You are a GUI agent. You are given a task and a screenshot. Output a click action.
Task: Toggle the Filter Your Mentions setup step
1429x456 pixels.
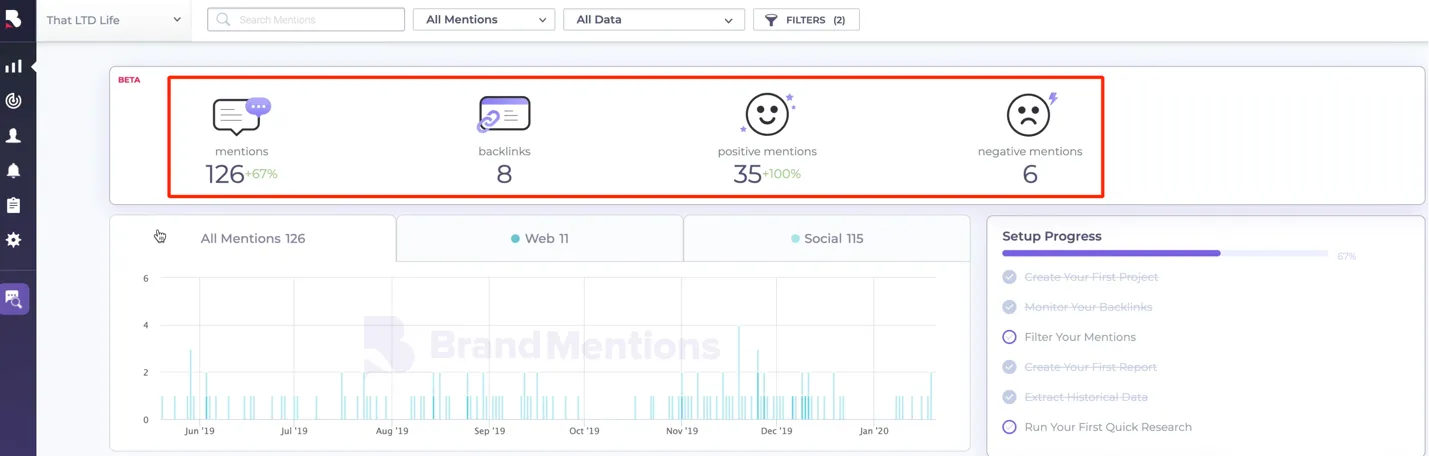pyautogui.click(x=1009, y=337)
